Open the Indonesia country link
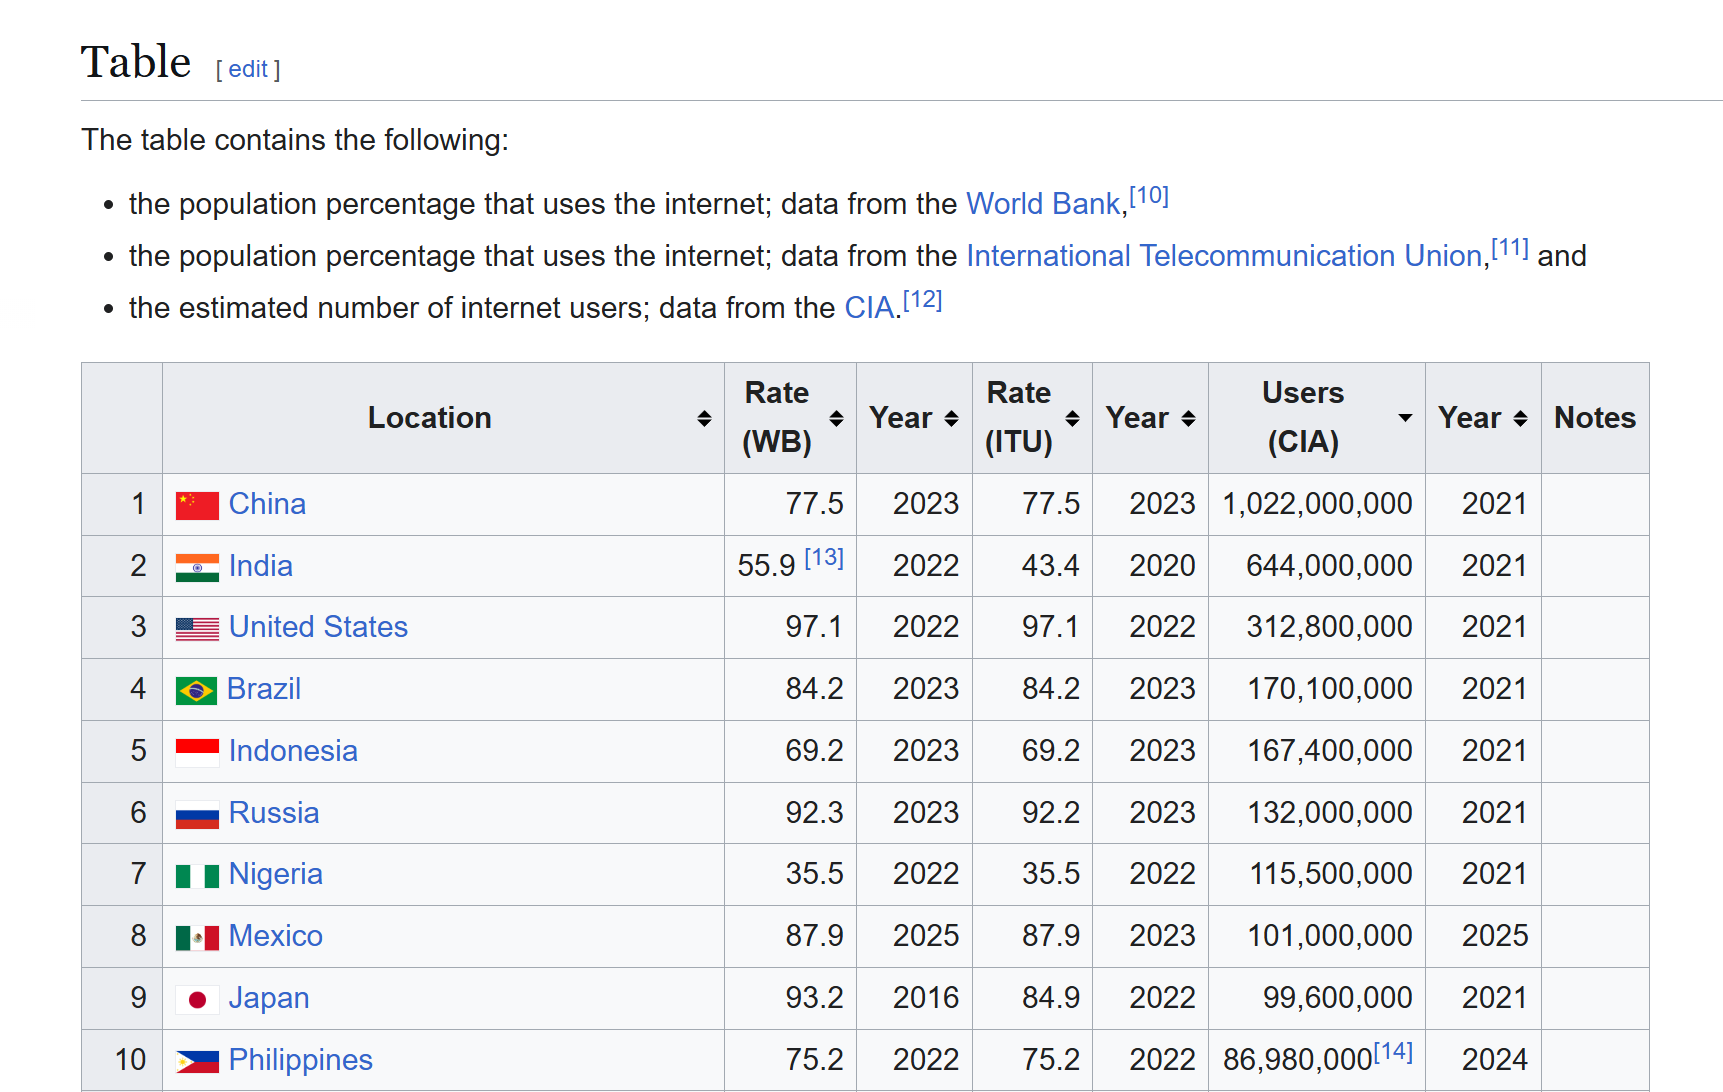This screenshot has height=1092, width=1723. tap(293, 751)
